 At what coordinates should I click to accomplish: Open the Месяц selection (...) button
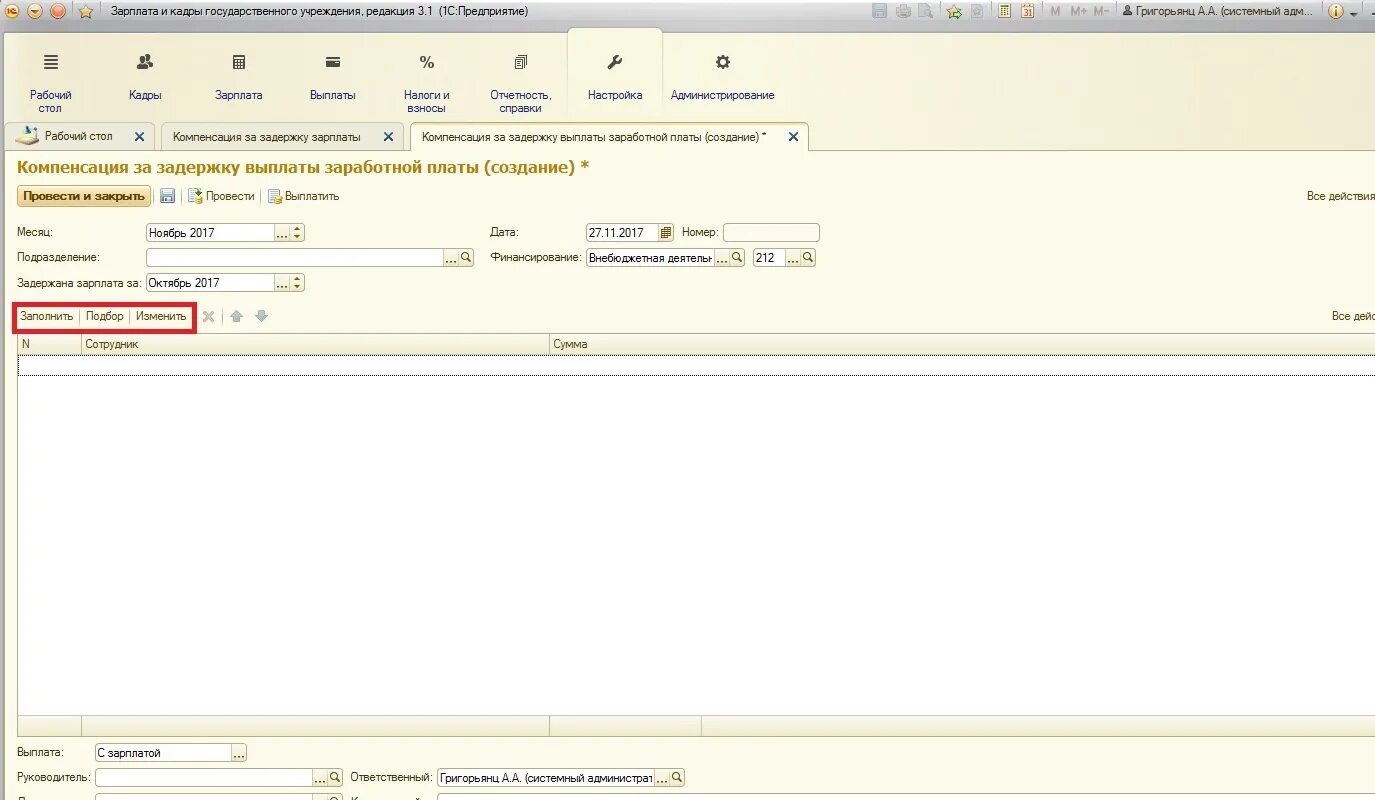(282, 232)
